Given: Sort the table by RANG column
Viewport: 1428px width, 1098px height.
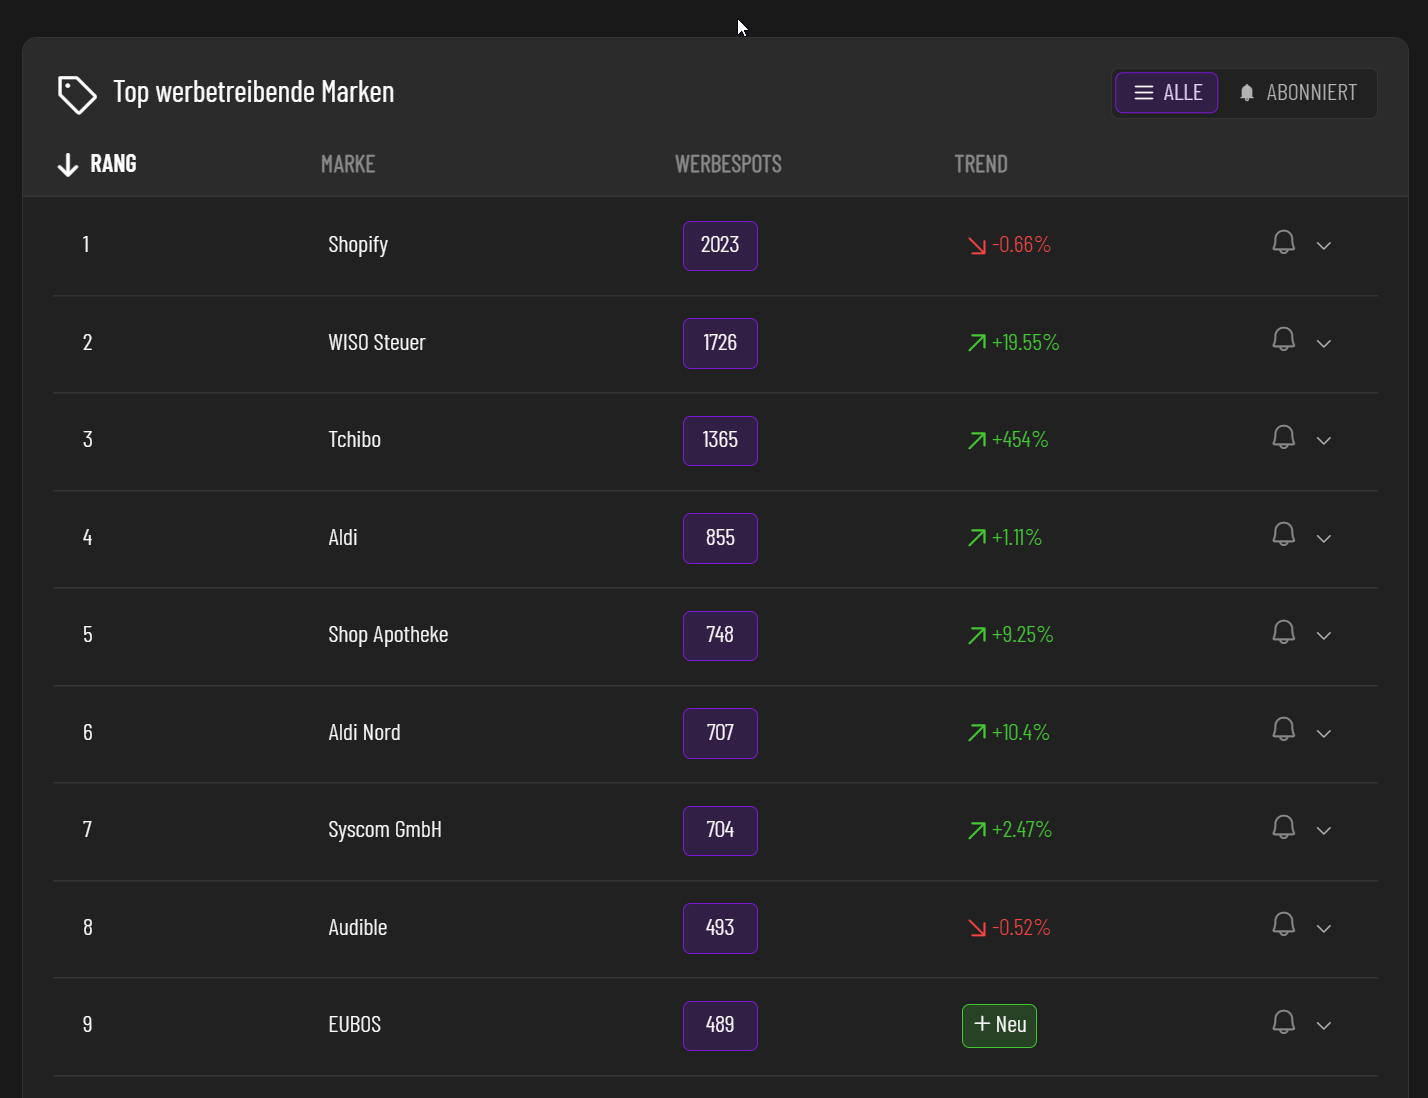Looking at the screenshot, I should (97, 164).
